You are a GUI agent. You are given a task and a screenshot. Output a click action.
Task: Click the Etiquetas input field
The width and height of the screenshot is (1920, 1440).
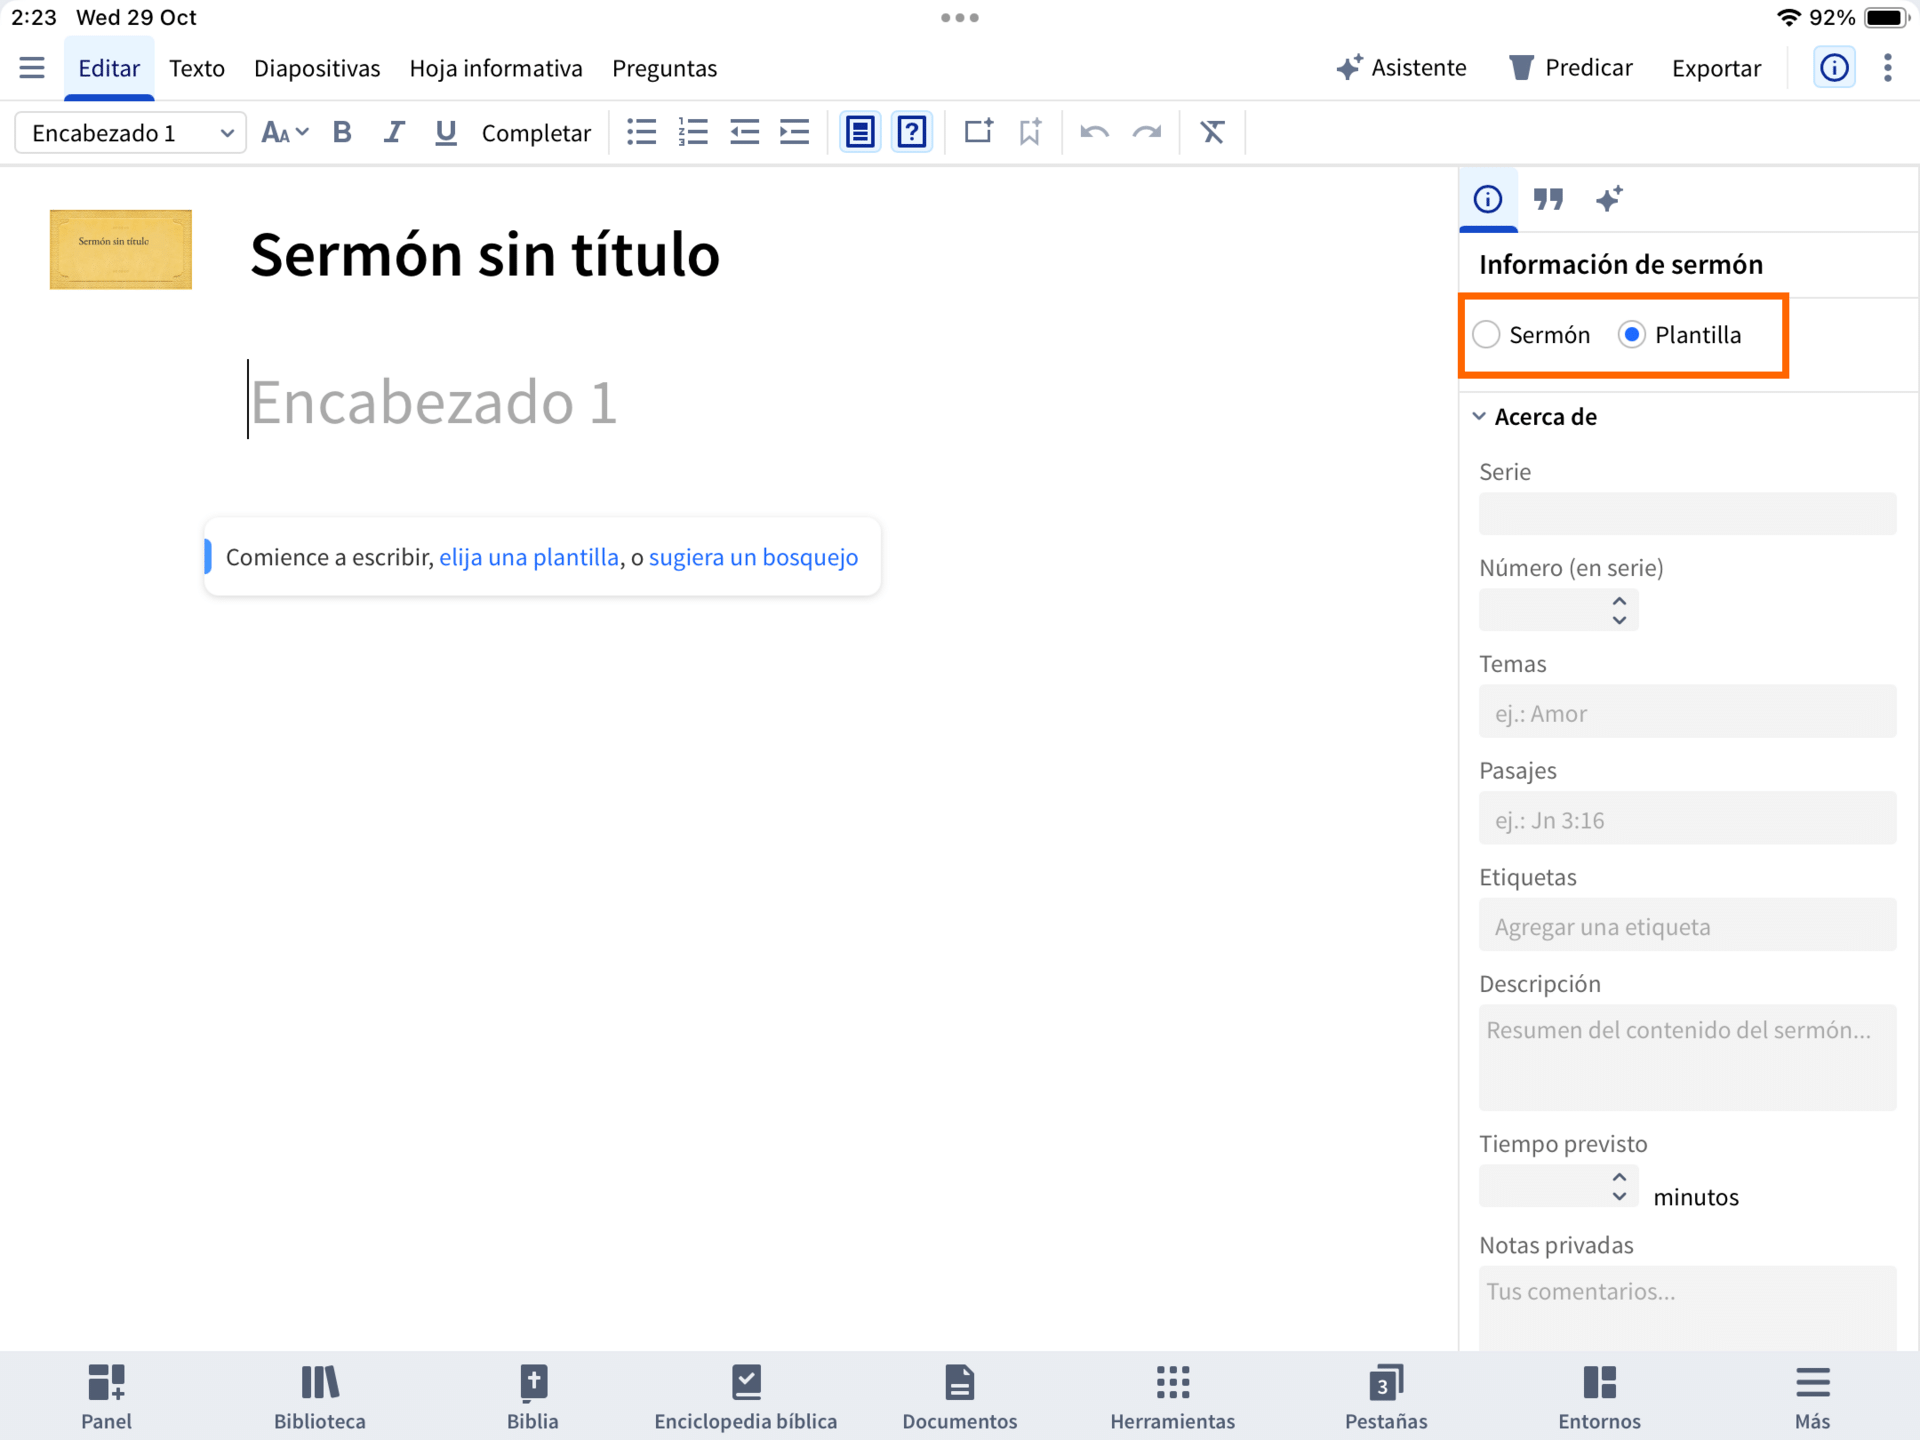click(1687, 925)
